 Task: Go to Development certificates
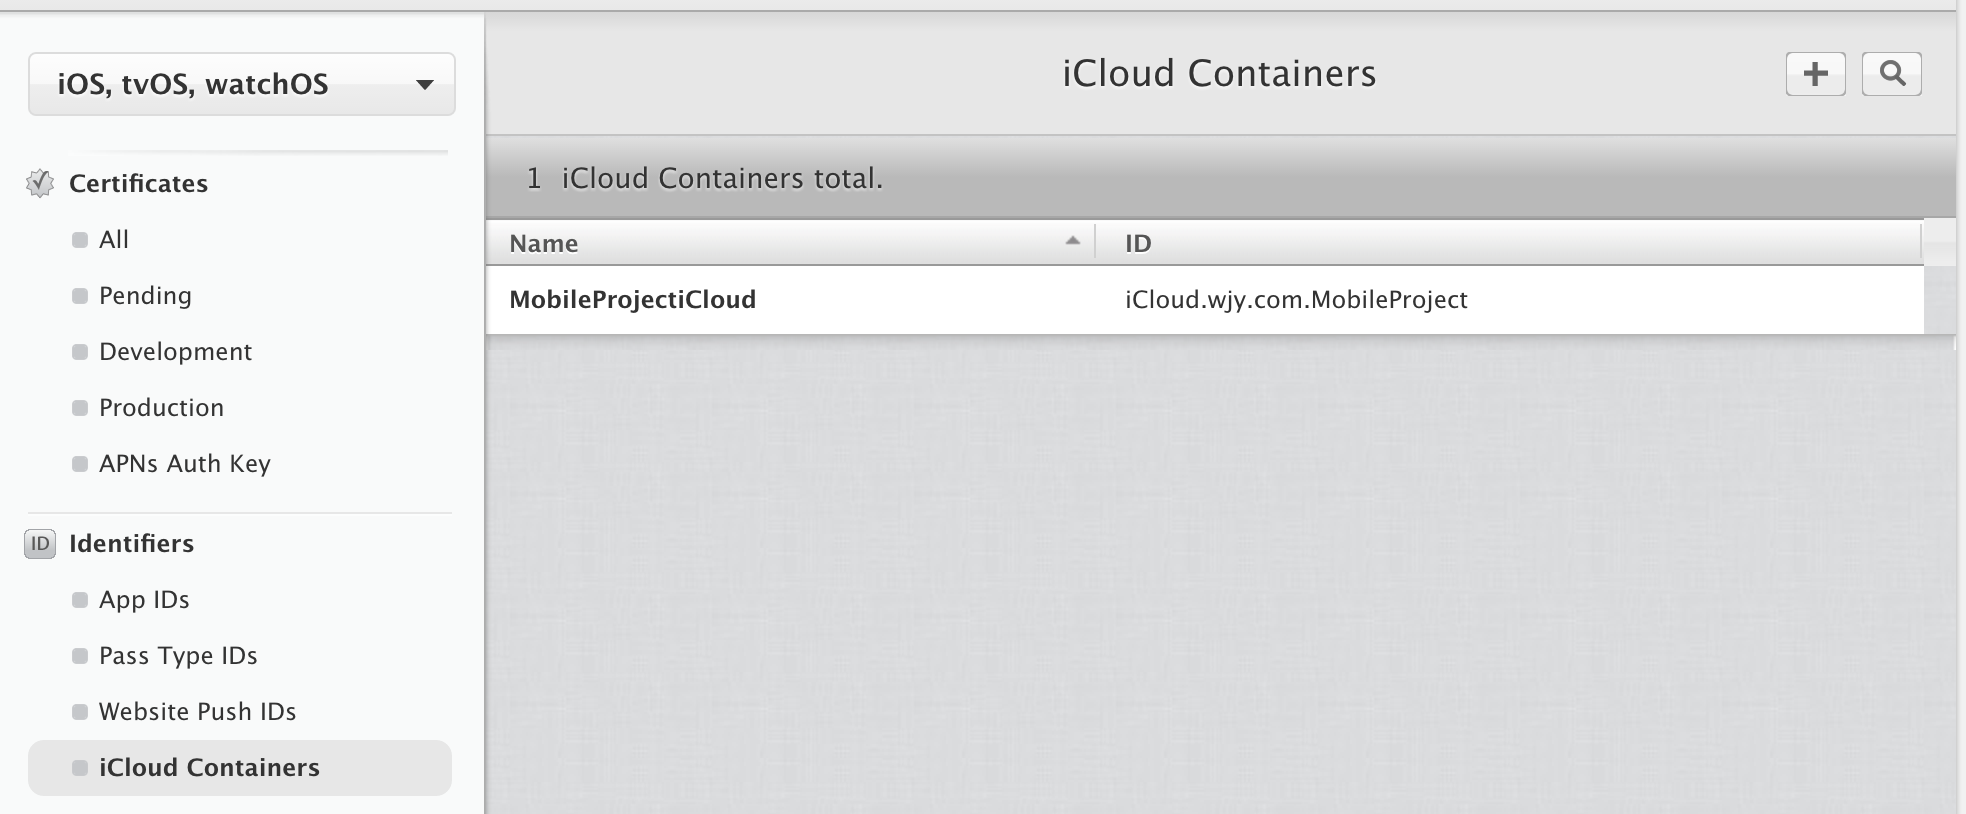(175, 351)
